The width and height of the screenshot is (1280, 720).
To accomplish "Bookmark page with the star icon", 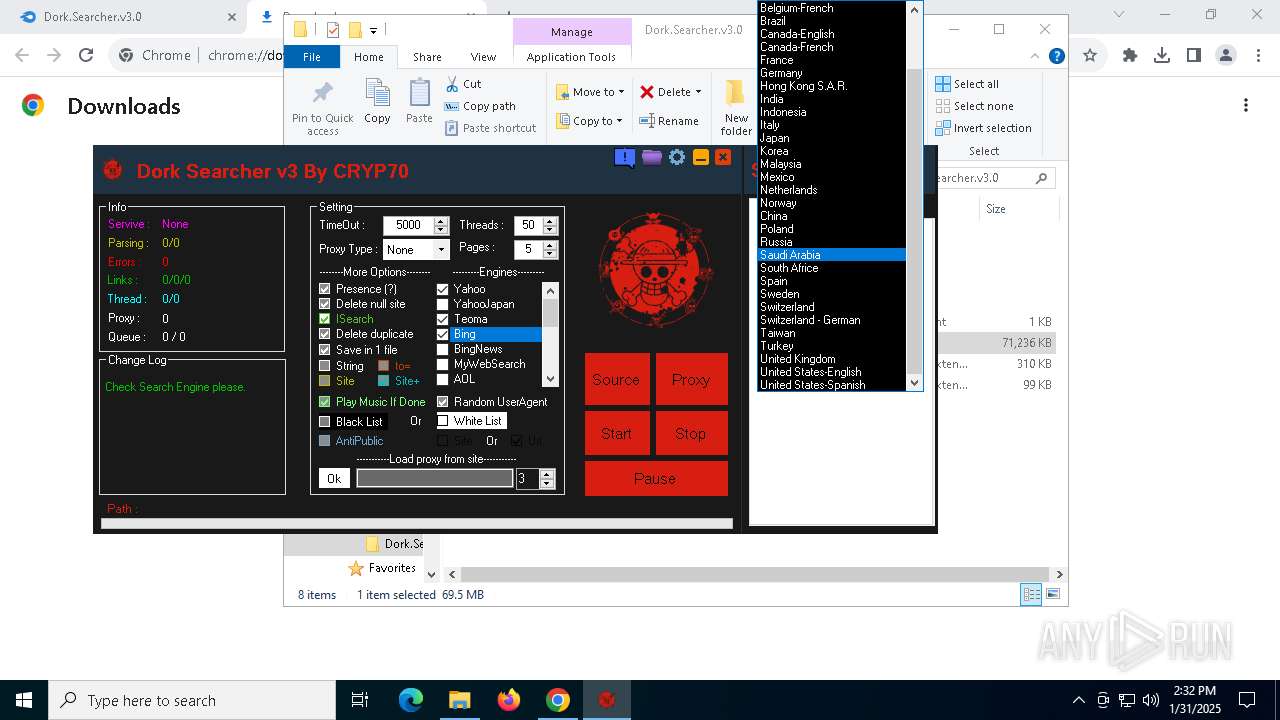I will [1090, 56].
